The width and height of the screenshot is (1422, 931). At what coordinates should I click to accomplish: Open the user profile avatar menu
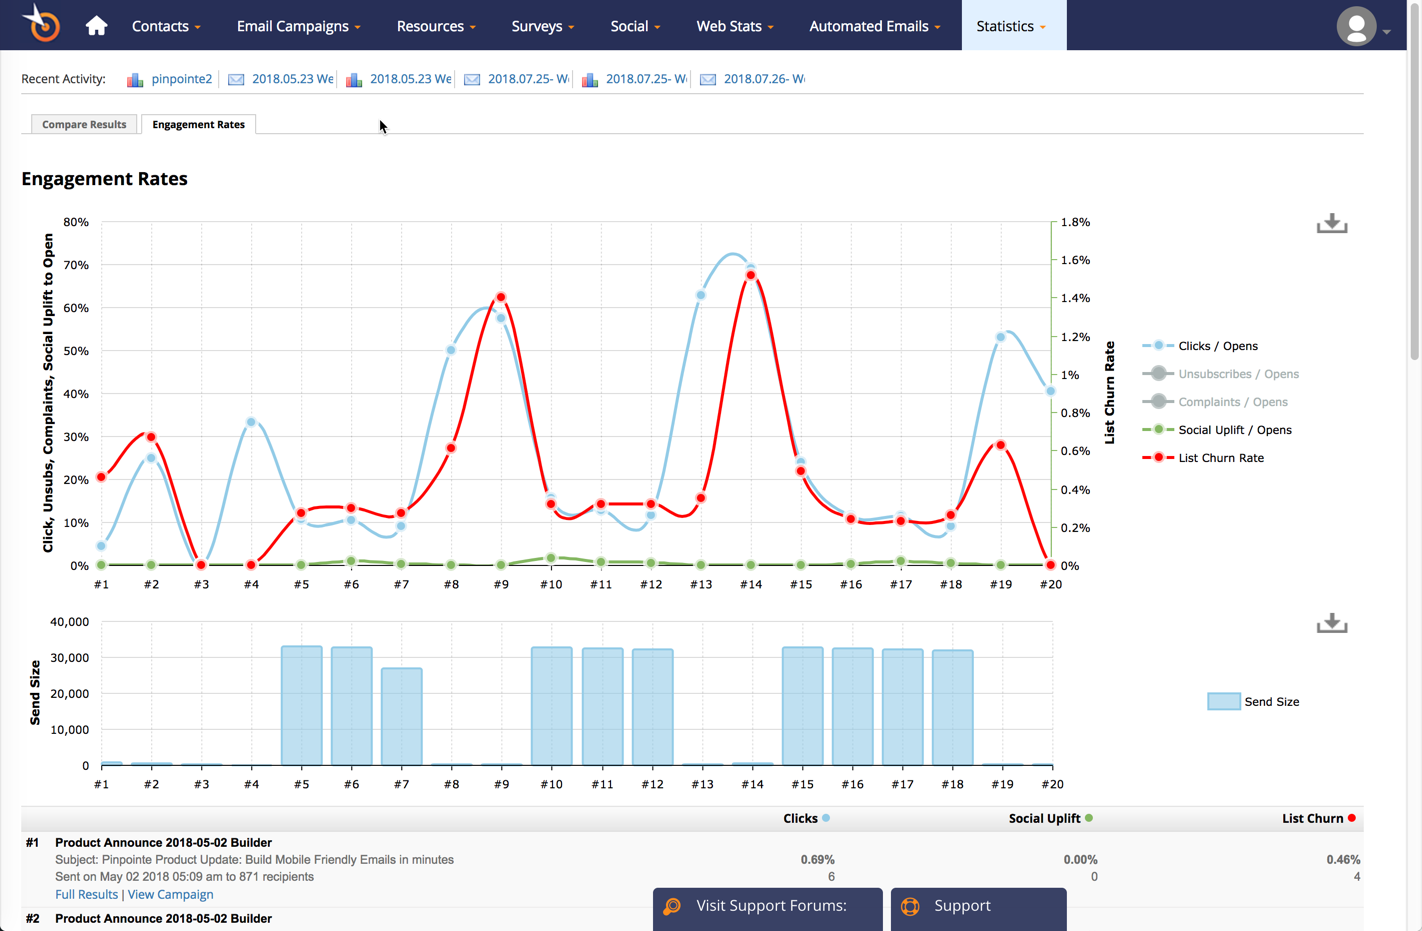click(x=1356, y=27)
